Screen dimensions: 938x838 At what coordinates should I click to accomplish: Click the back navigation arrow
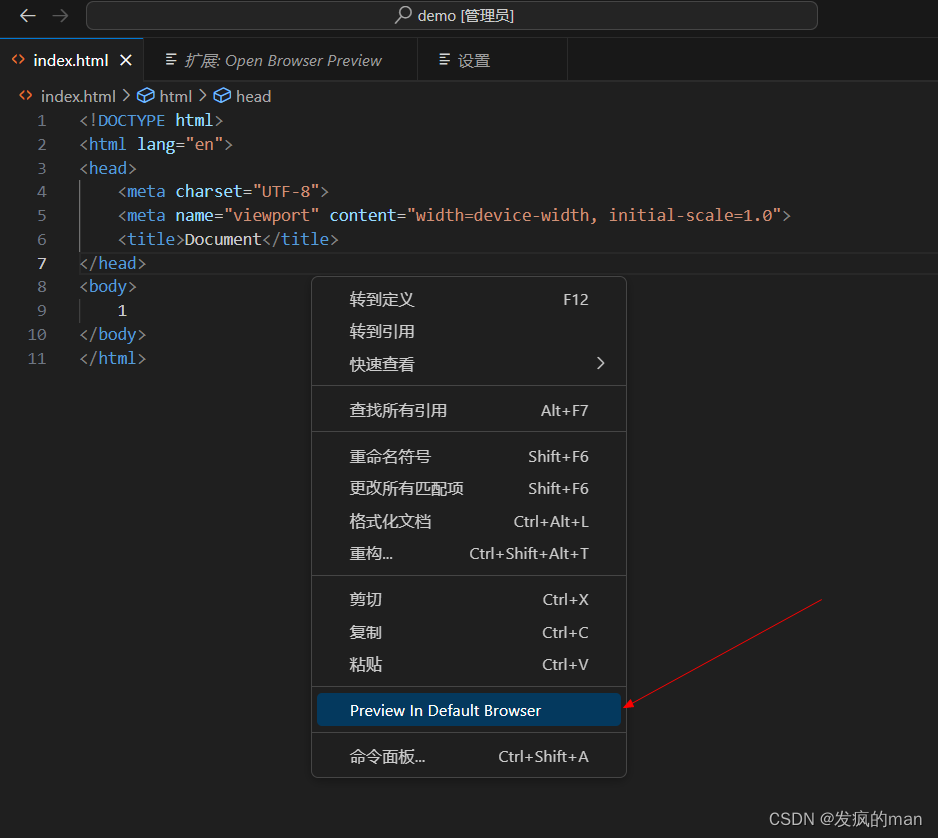coord(28,16)
